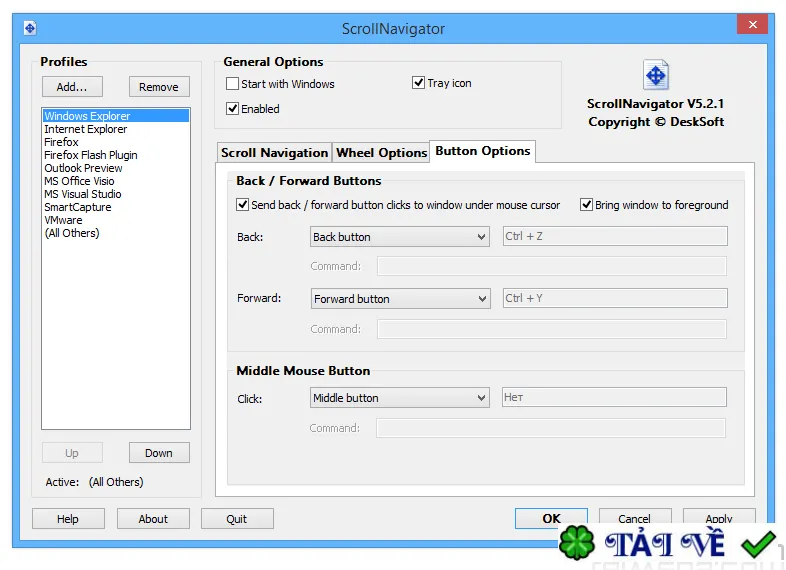Expand the Middle button Click dropdown
The width and height of the screenshot is (786, 570).
400,398
